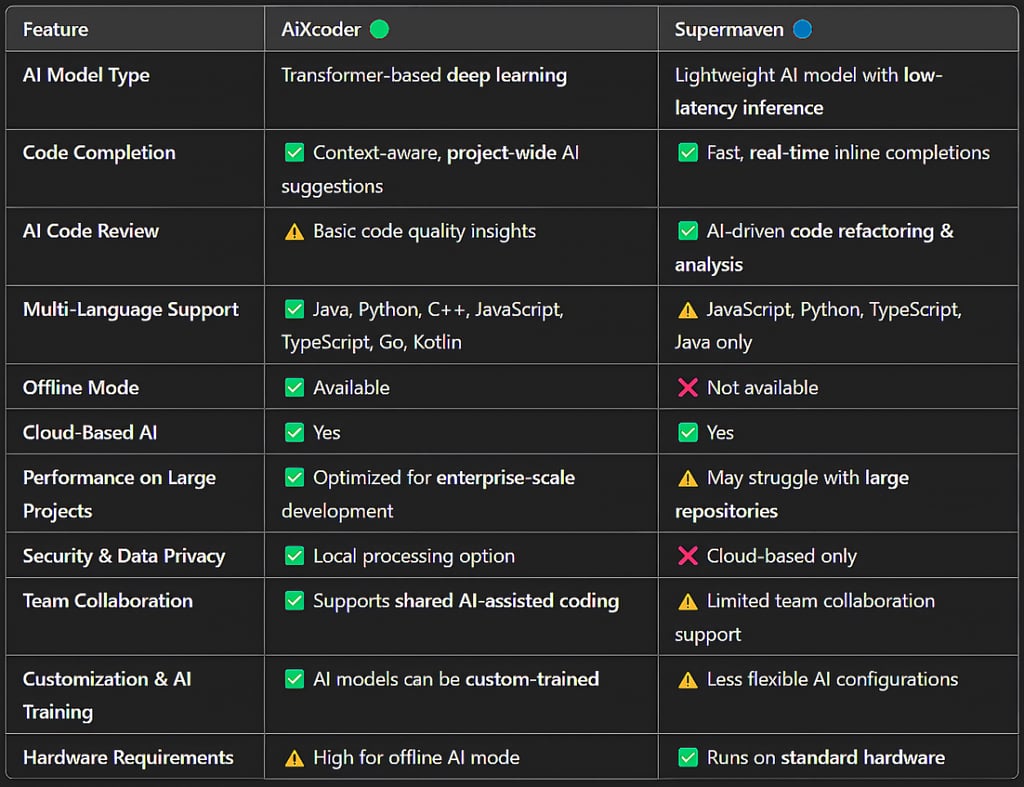Viewport: 1024px width, 787px height.
Task: Select the 'Feature' column header
Action: pos(56,29)
